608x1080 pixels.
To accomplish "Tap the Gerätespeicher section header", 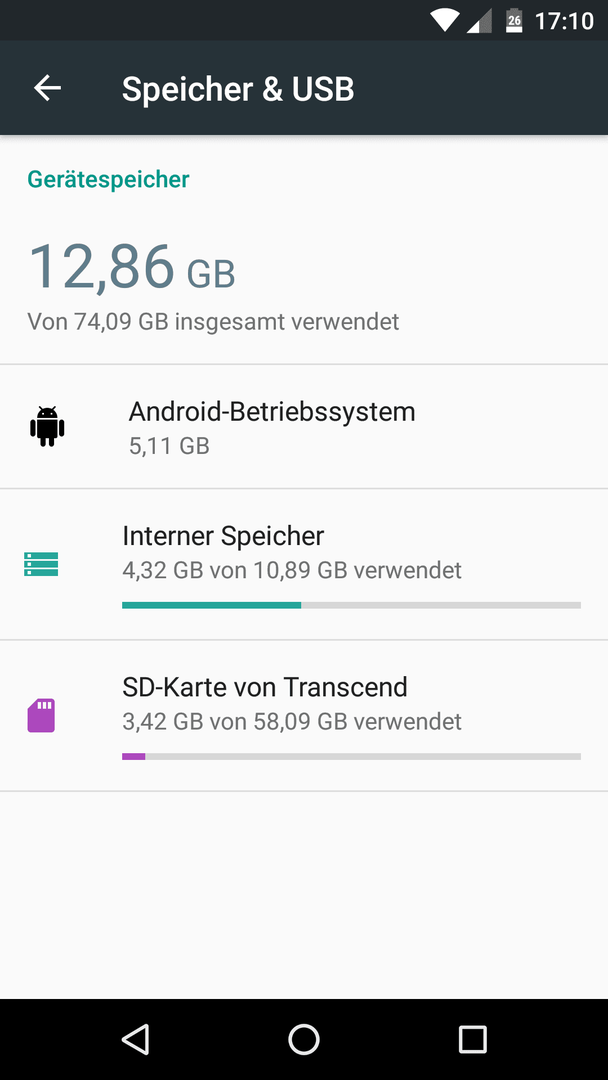I will click(x=108, y=180).
